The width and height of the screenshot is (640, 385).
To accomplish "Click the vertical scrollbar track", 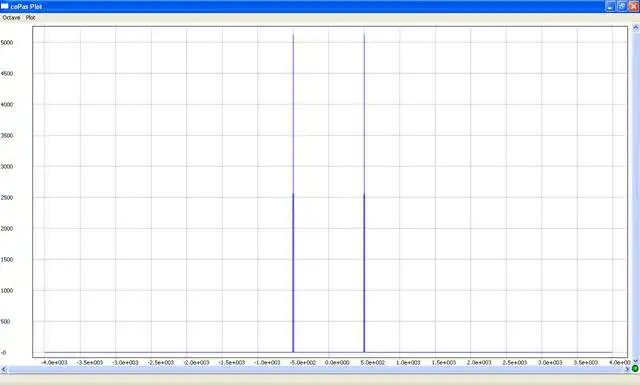I will click(x=636, y=195).
